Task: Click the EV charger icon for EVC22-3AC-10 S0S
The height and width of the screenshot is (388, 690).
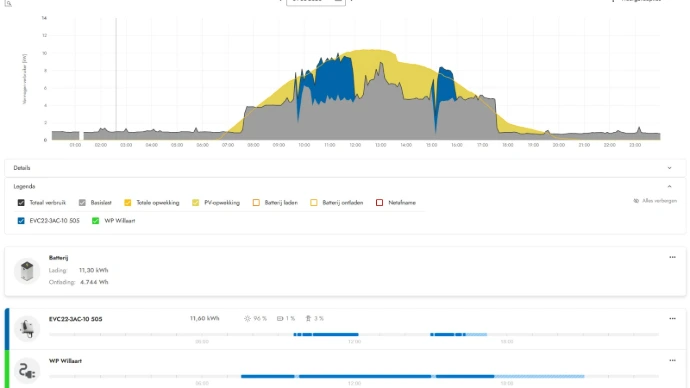Action: [x=27, y=328]
